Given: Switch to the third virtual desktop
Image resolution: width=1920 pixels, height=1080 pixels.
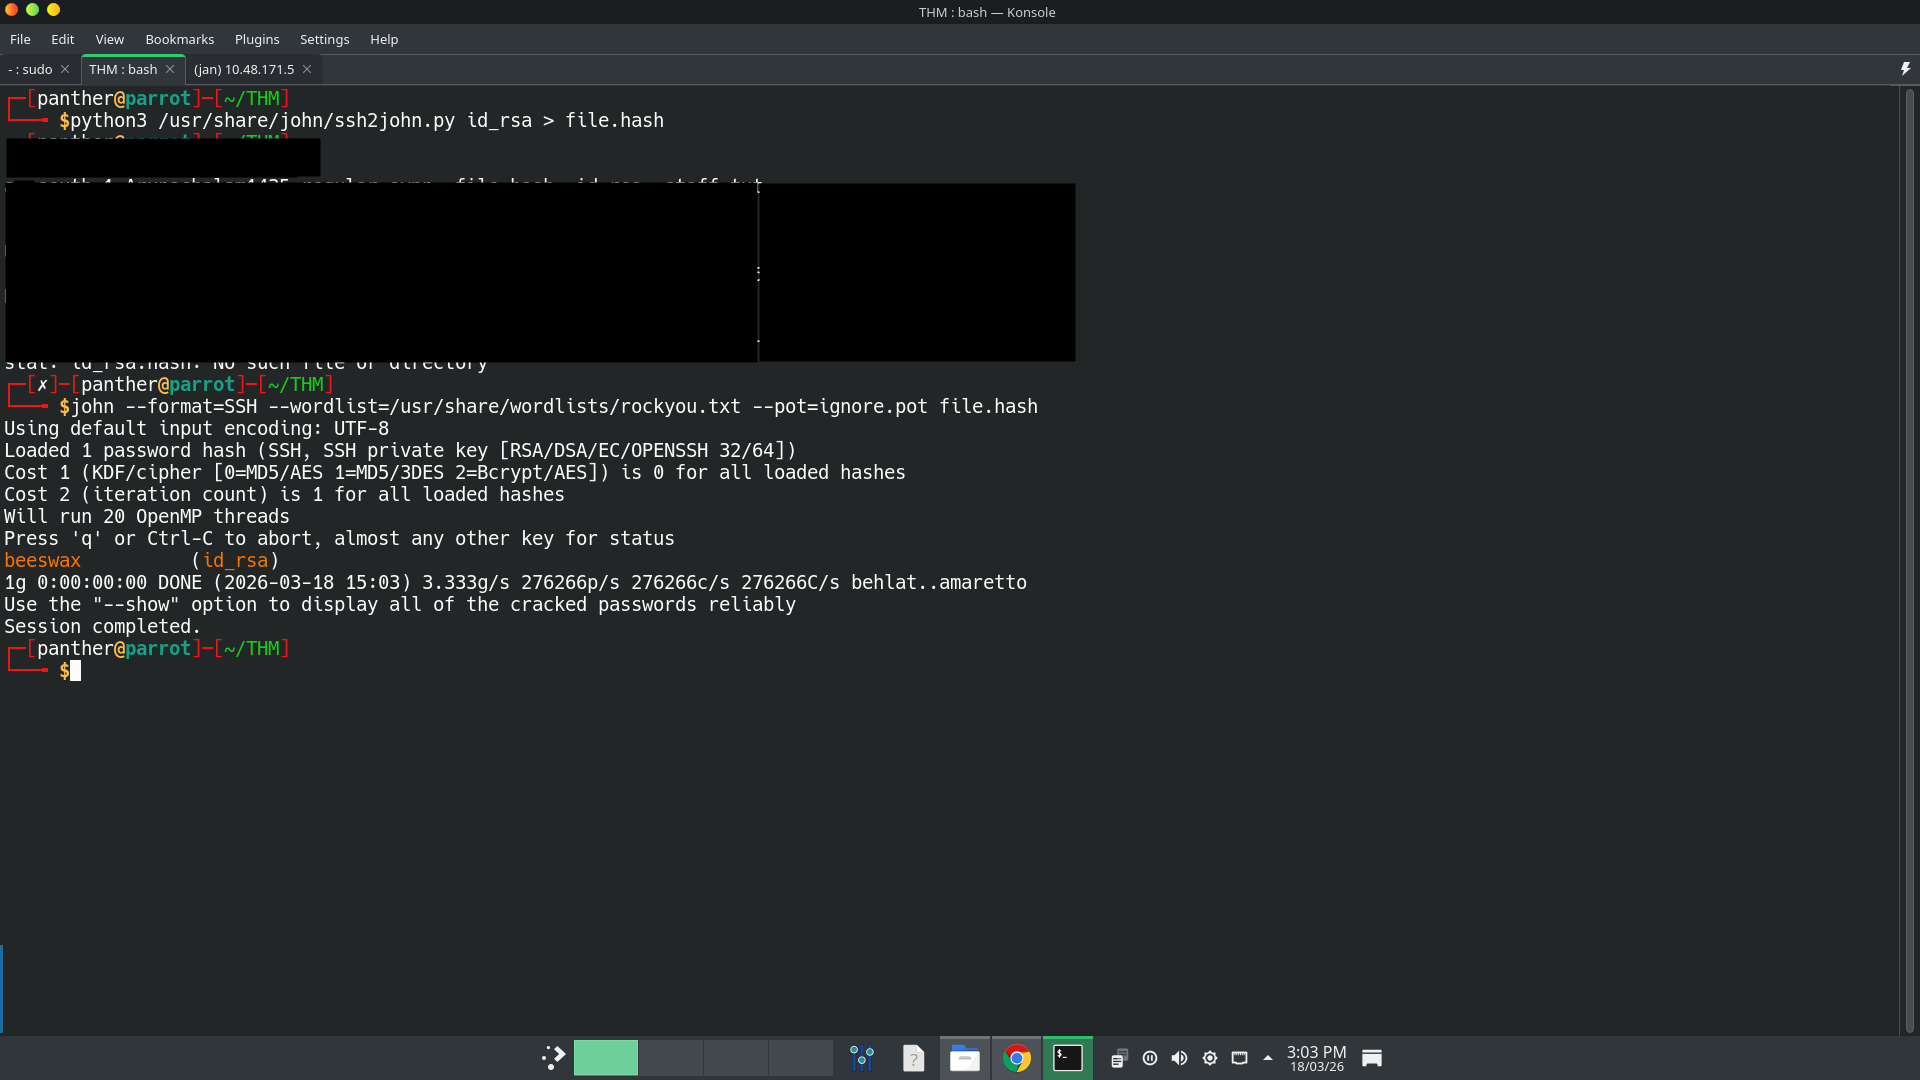Looking at the screenshot, I should pyautogui.click(x=735, y=1058).
